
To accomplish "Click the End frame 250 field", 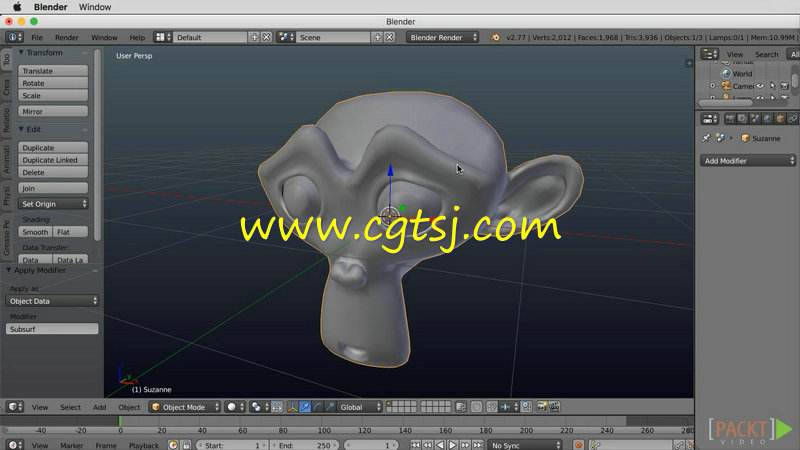I will point(305,445).
